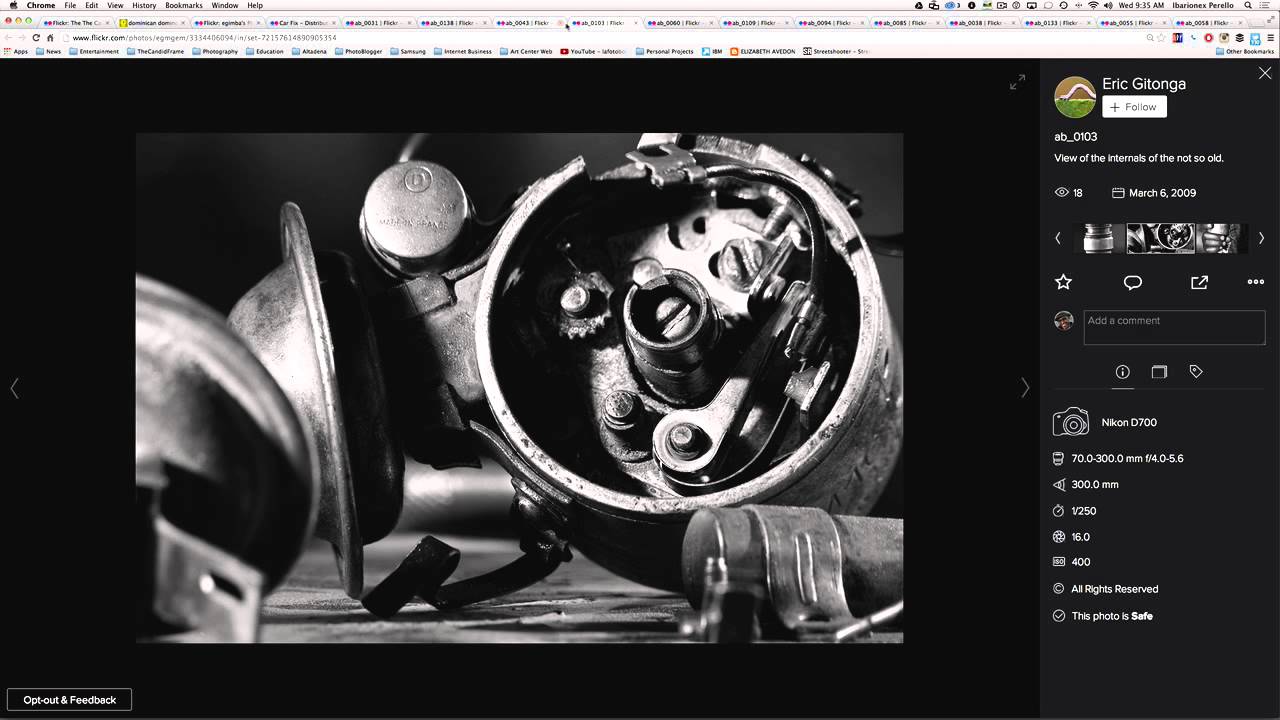The image size is (1280, 720).
Task: Click the Wi-Fi status icon
Action: click(x=1093, y=5)
